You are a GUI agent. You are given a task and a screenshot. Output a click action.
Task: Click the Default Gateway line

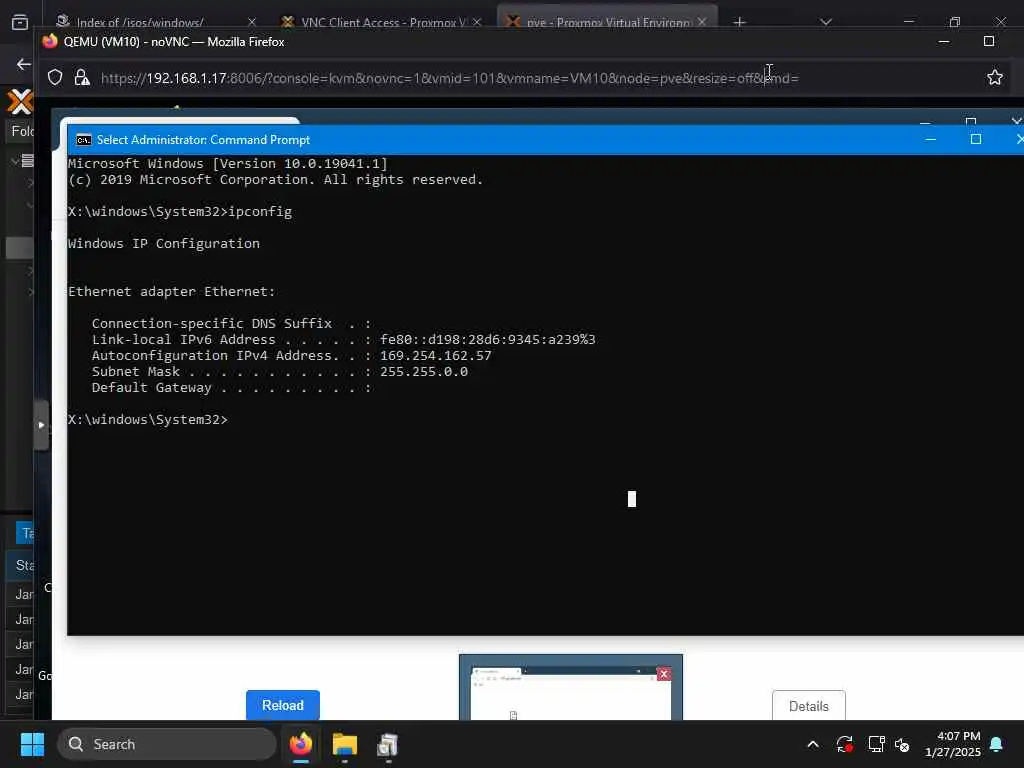232,388
